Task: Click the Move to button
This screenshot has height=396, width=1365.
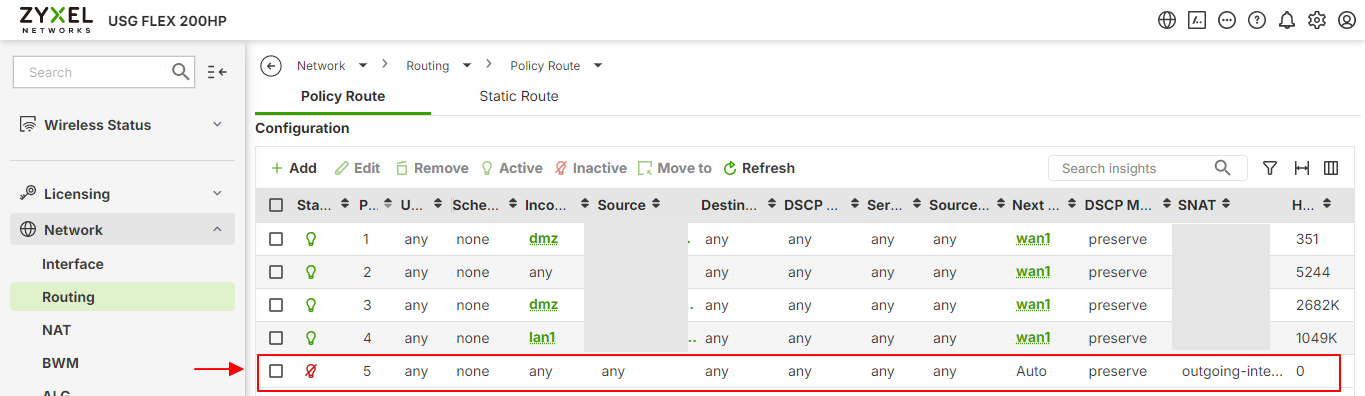Action: tap(675, 168)
